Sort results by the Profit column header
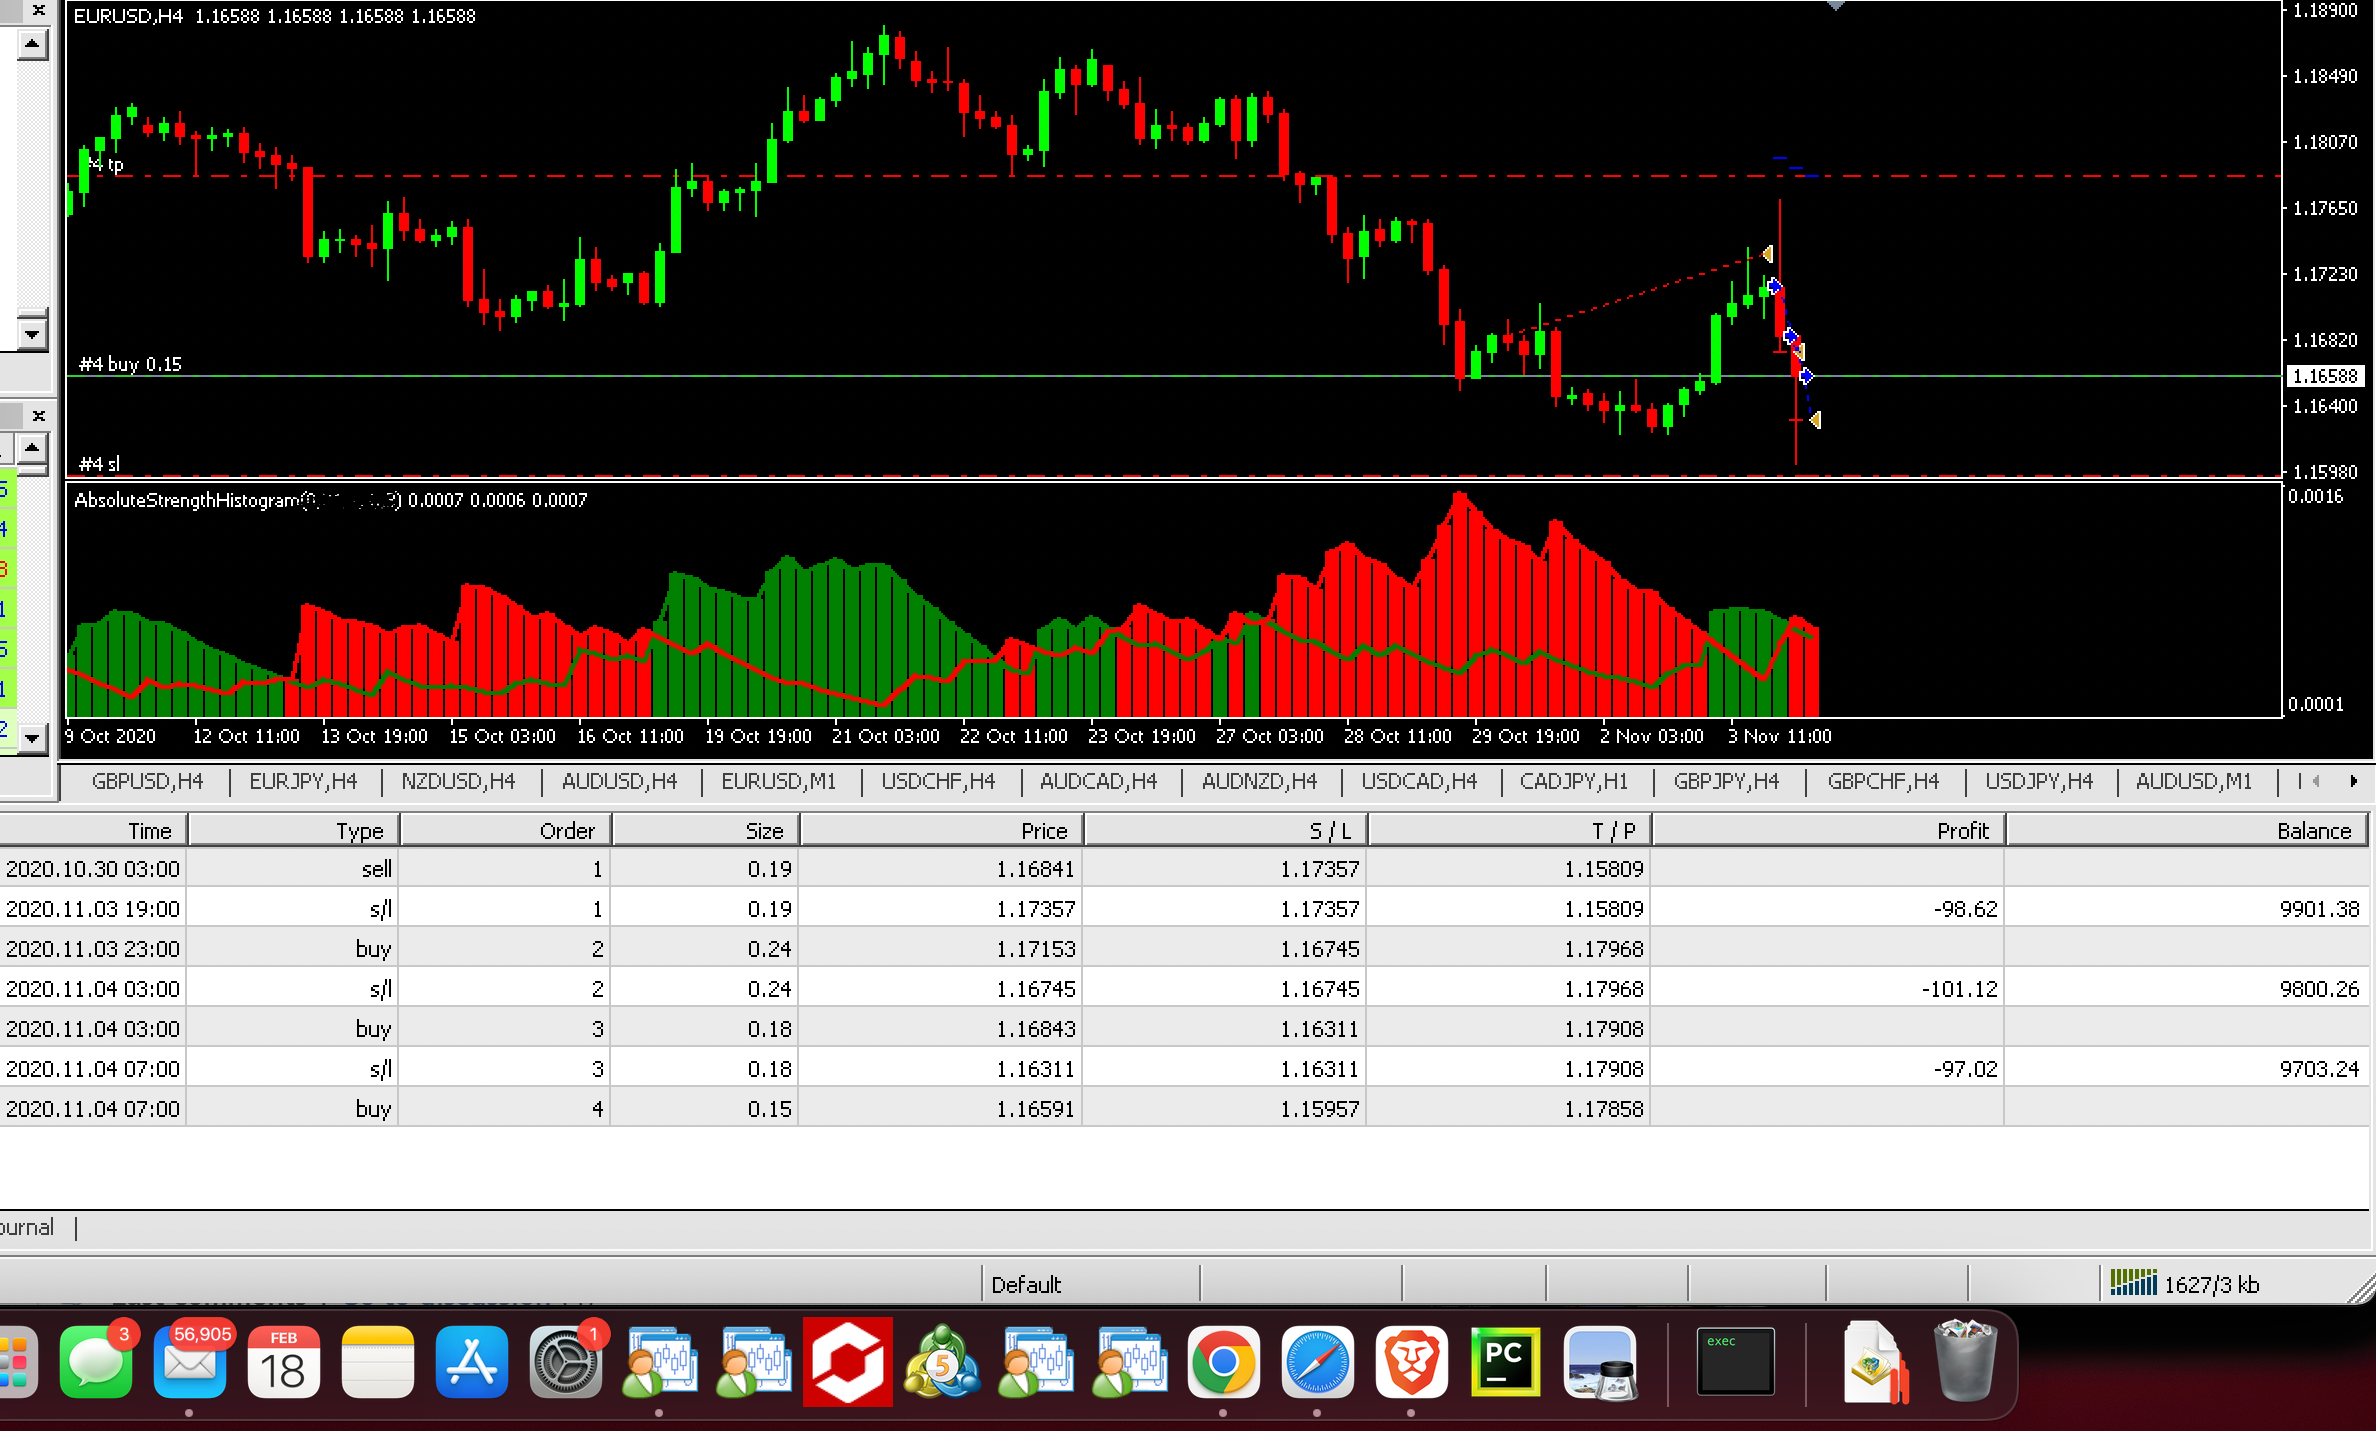 click(1828, 831)
